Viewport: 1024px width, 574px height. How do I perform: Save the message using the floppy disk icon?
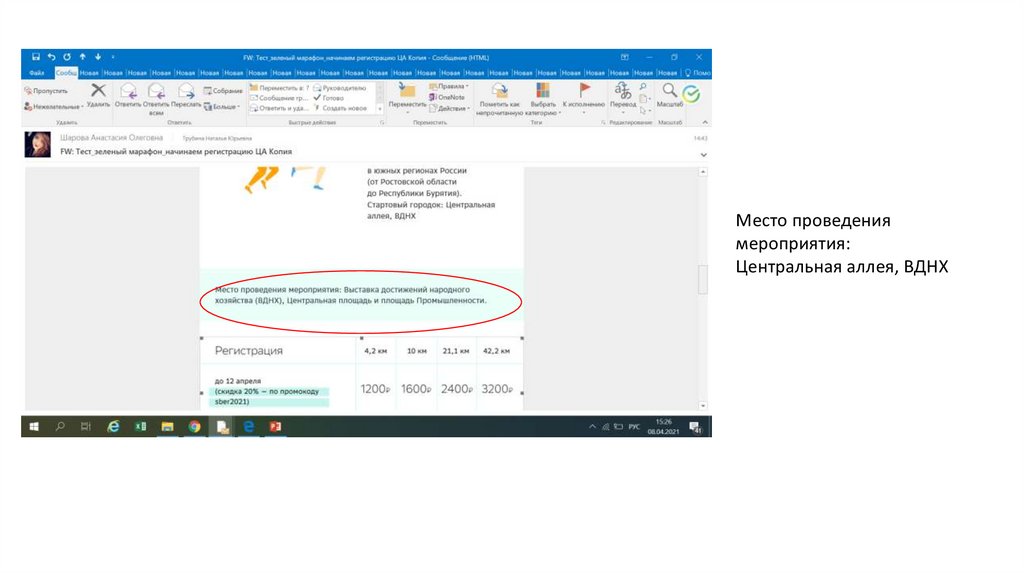pyautogui.click(x=36, y=57)
